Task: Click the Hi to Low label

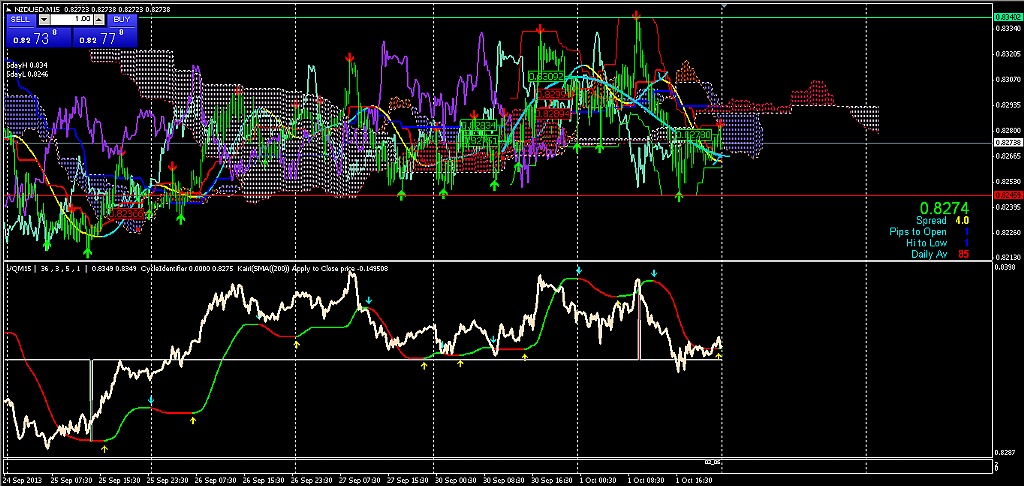Action: (x=926, y=243)
